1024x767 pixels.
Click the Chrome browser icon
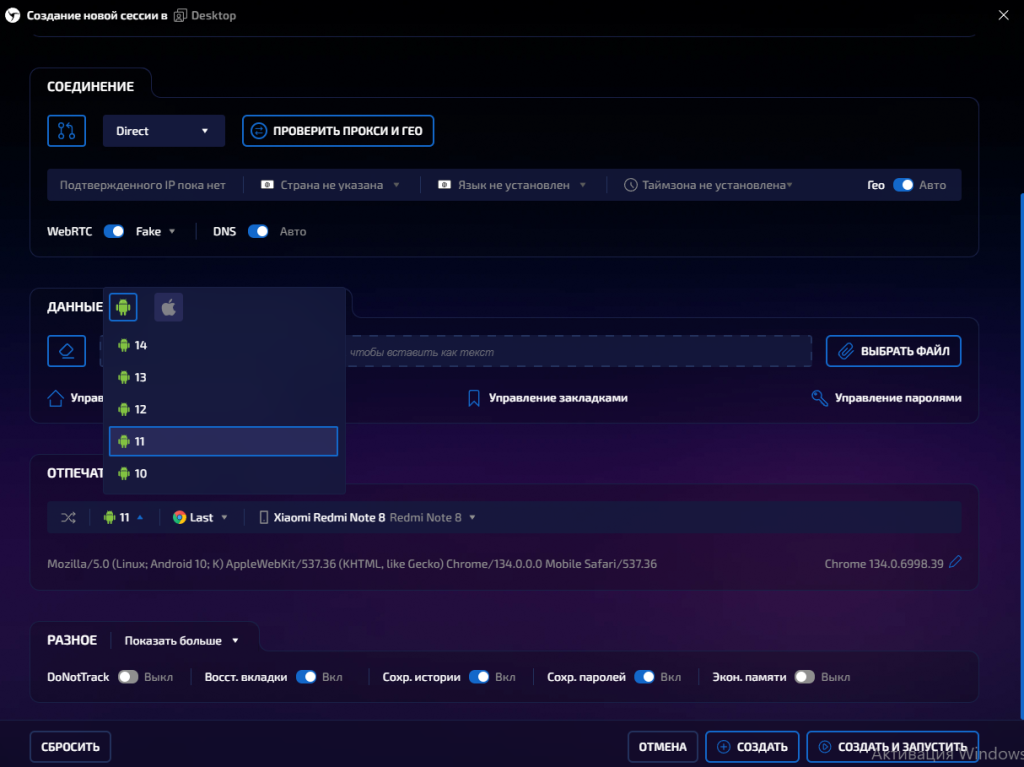(x=179, y=517)
